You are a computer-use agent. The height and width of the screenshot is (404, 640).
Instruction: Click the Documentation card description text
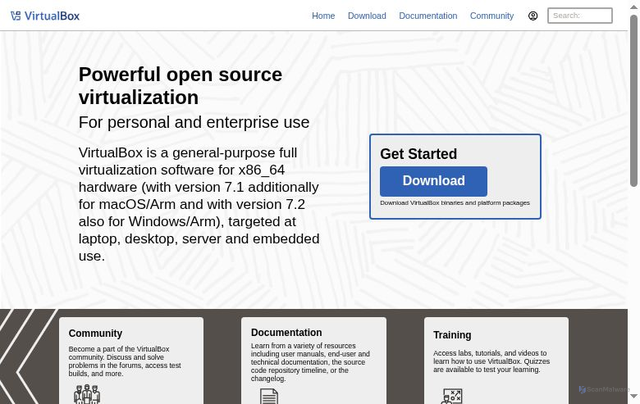tap(310, 362)
